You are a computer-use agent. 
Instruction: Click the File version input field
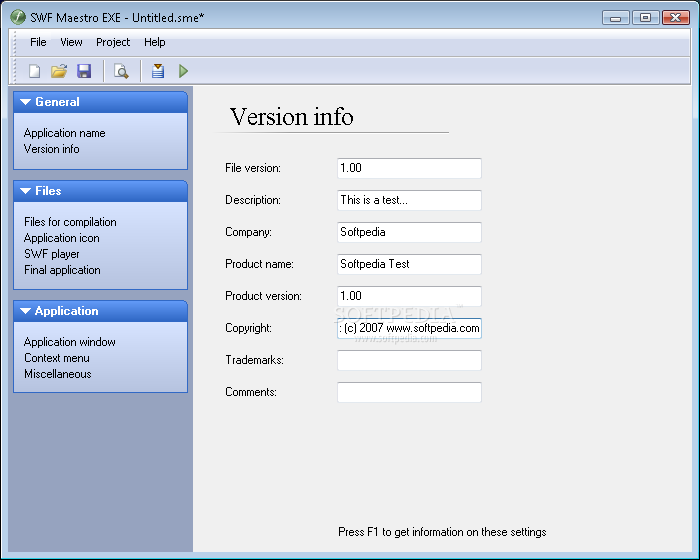(409, 168)
